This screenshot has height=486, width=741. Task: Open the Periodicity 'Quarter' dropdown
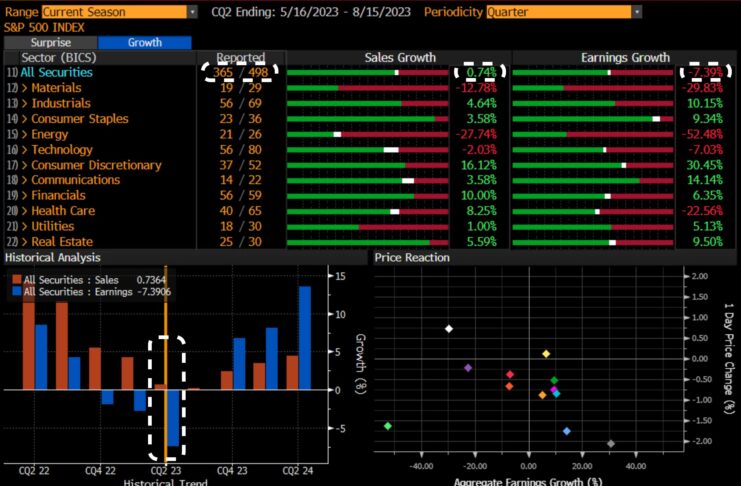[x=564, y=11]
